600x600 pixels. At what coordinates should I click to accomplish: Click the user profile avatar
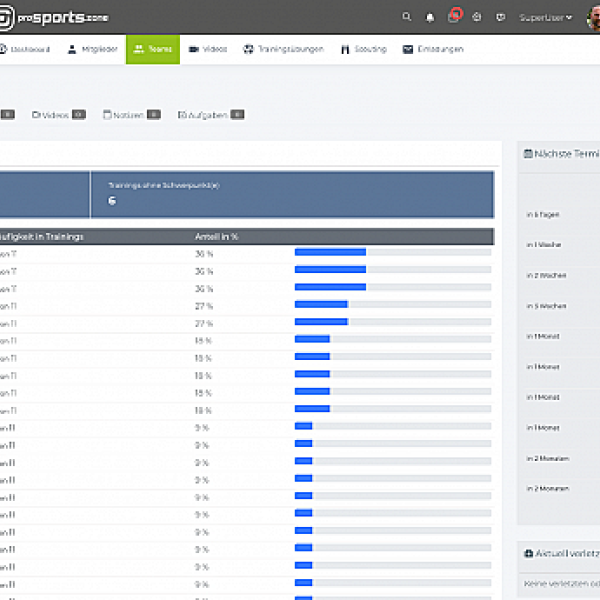pyautogui.click(x=592, y=17)
